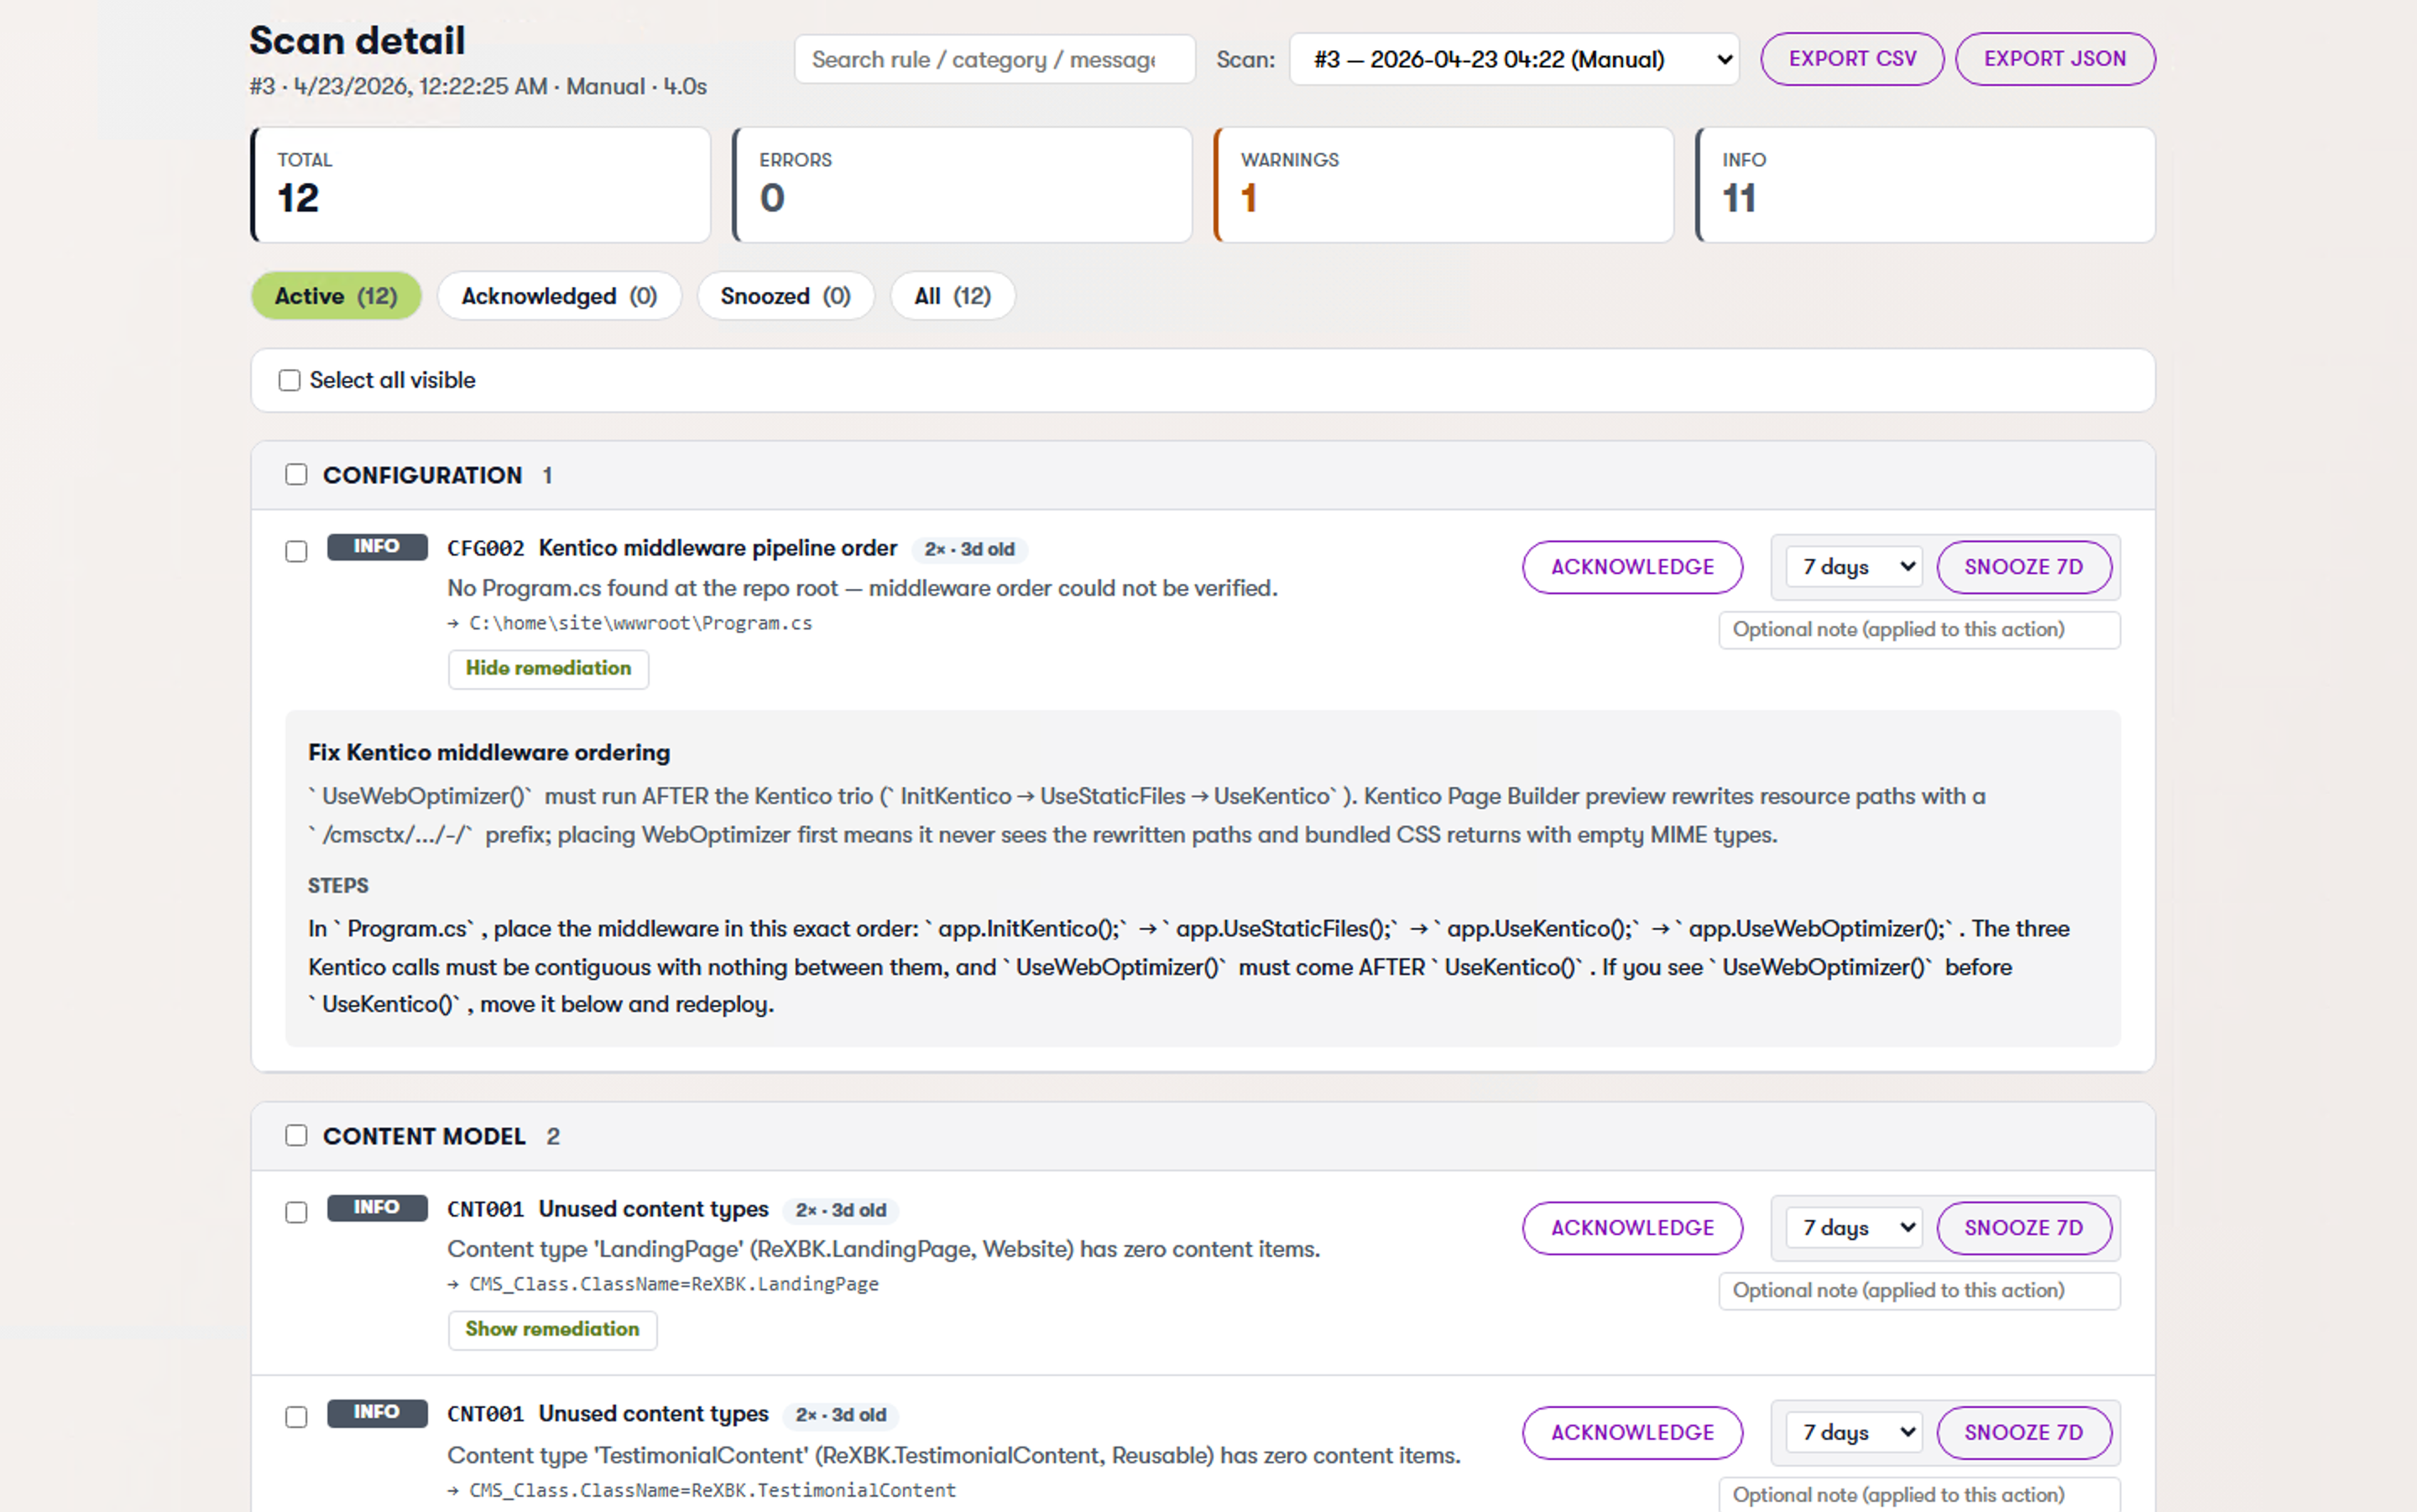The height and width of the screenshot is (1512, 2417).
Task: Open the scan selector dropdown
Action: 1513,59
